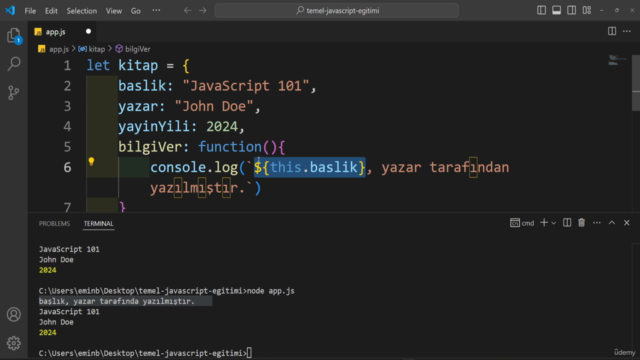The width and height of the screenshot is (640, 360).
Task: Click the node app.js terminal command
Action: pyautogui.click(x=271, y=291)
